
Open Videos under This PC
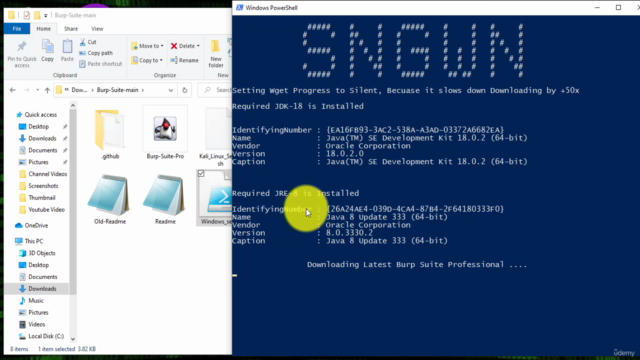[36, 324]
